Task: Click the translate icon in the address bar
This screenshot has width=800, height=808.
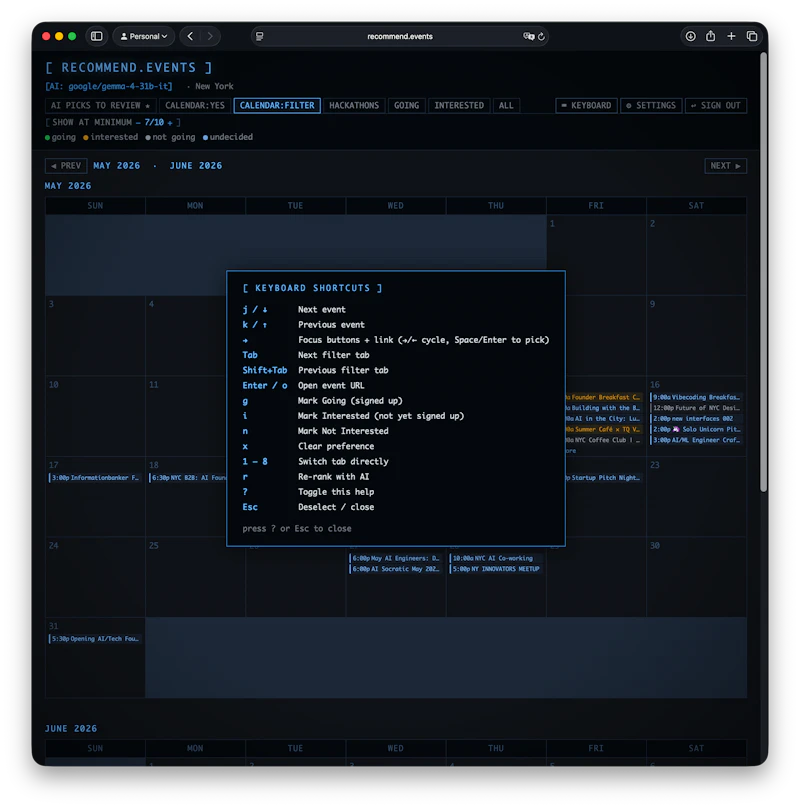Action: click(x=528, y=36)
